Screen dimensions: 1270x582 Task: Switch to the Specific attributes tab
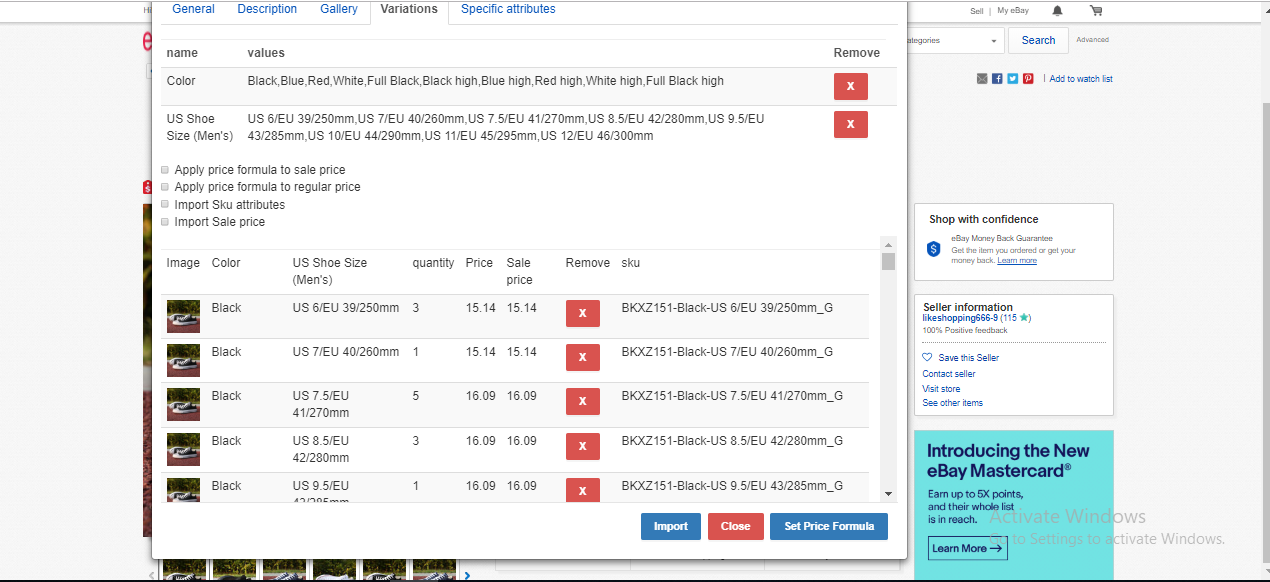[x=508, y=9]
